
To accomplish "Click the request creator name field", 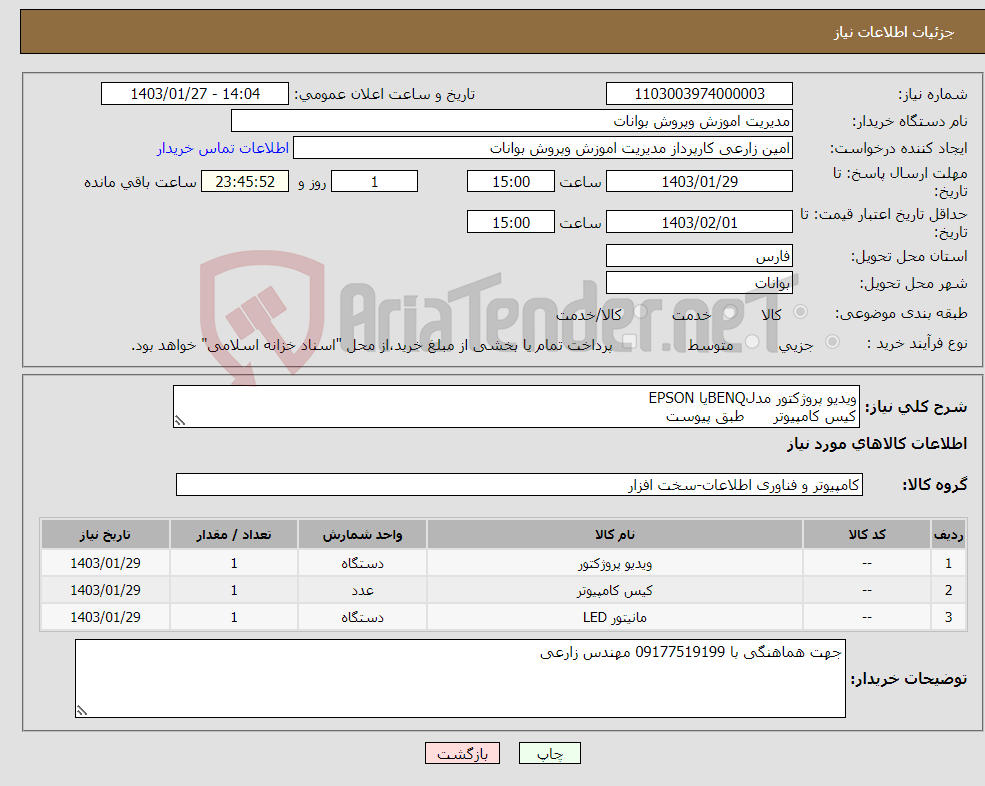I will tap(543, 148).
